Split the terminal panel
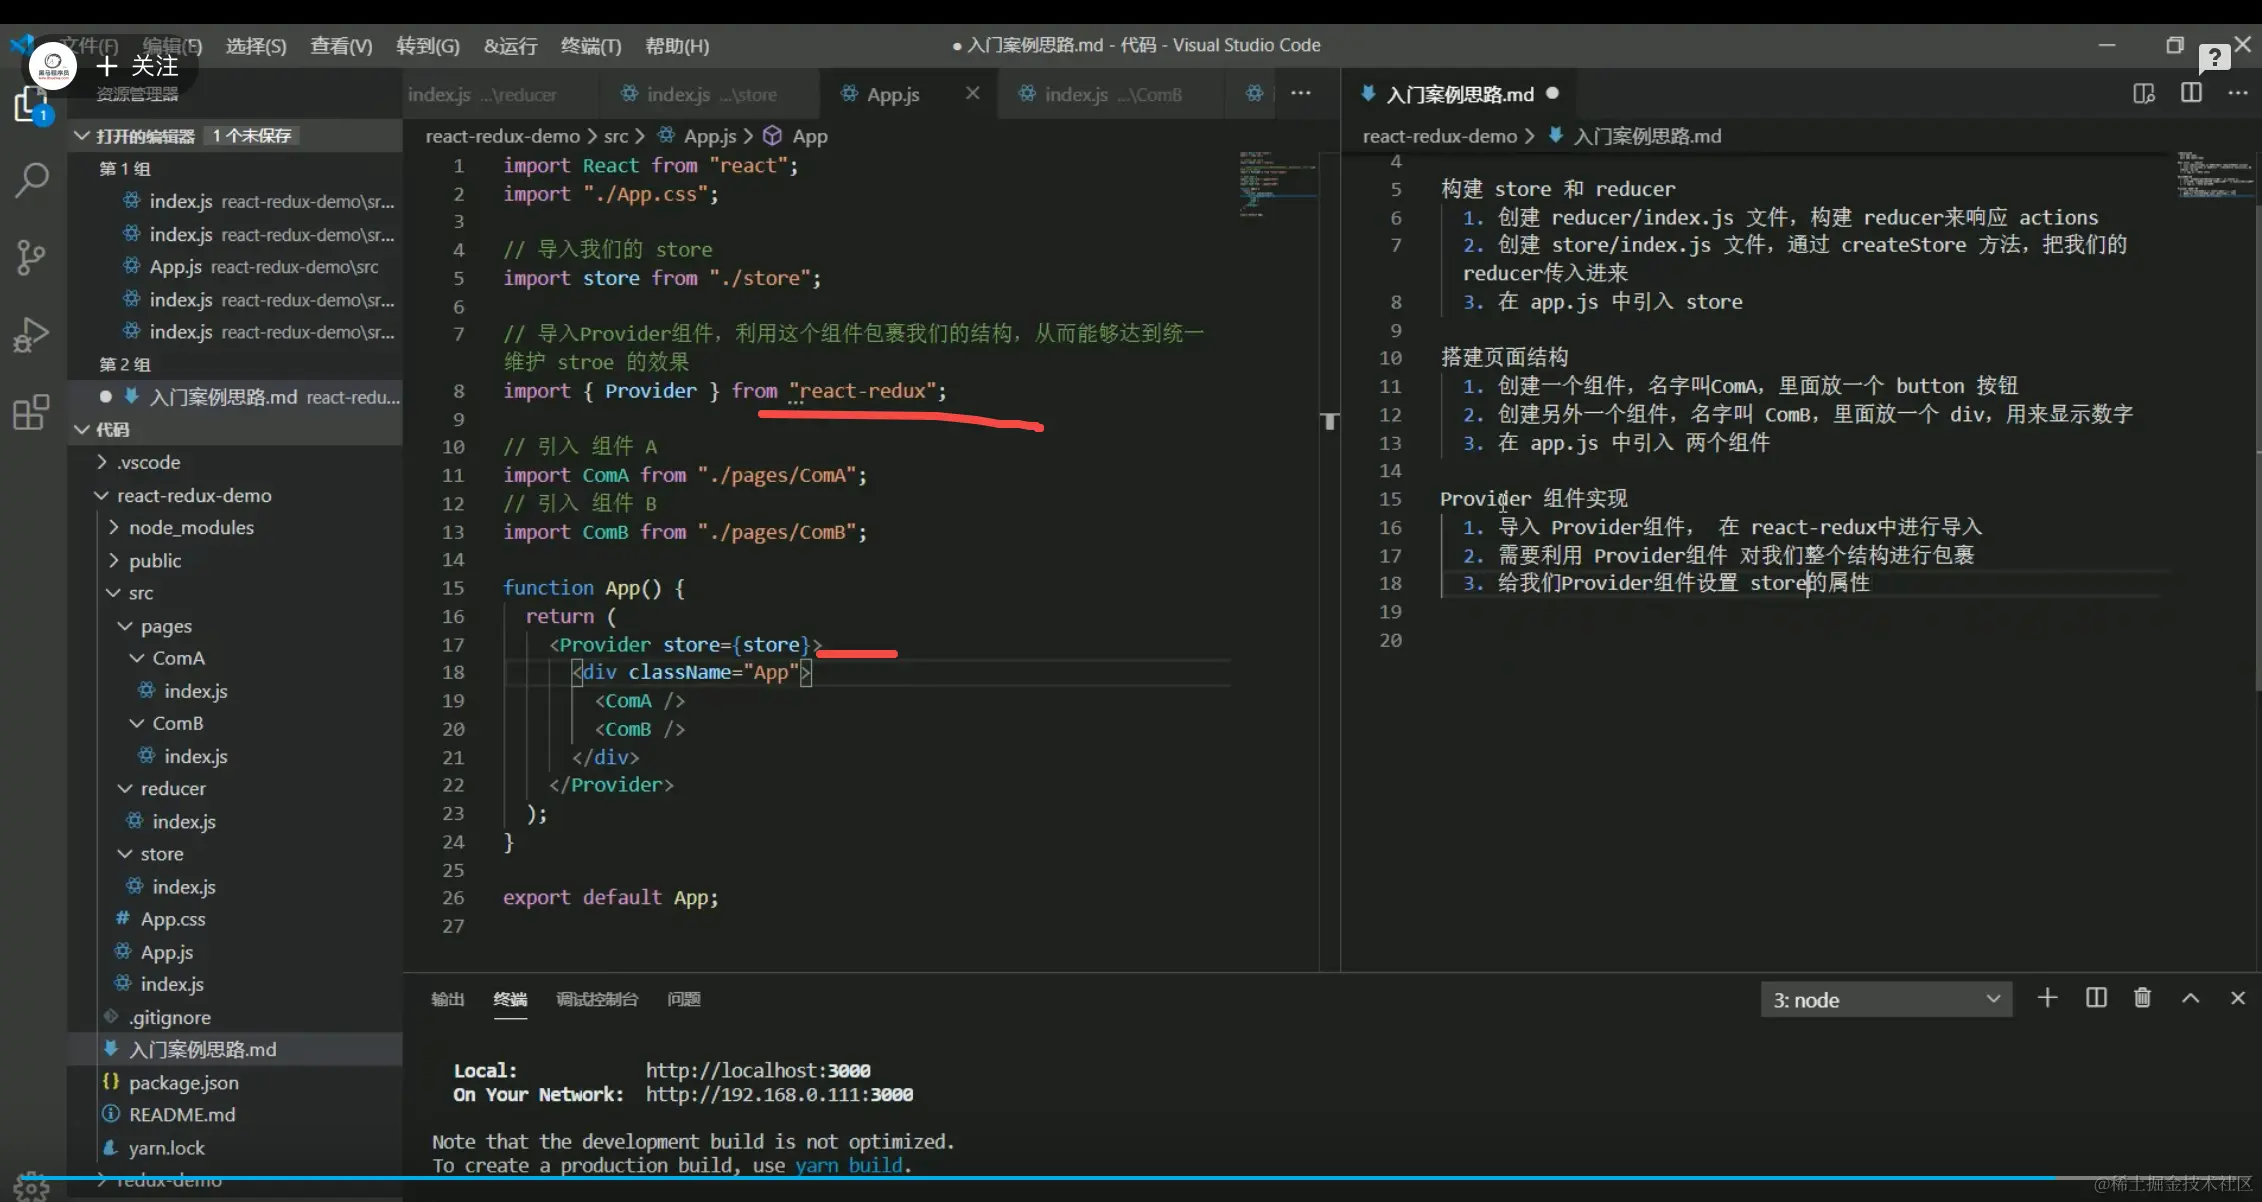This screenshot has height=1202, width=2262. click(x=2096, y=998)
